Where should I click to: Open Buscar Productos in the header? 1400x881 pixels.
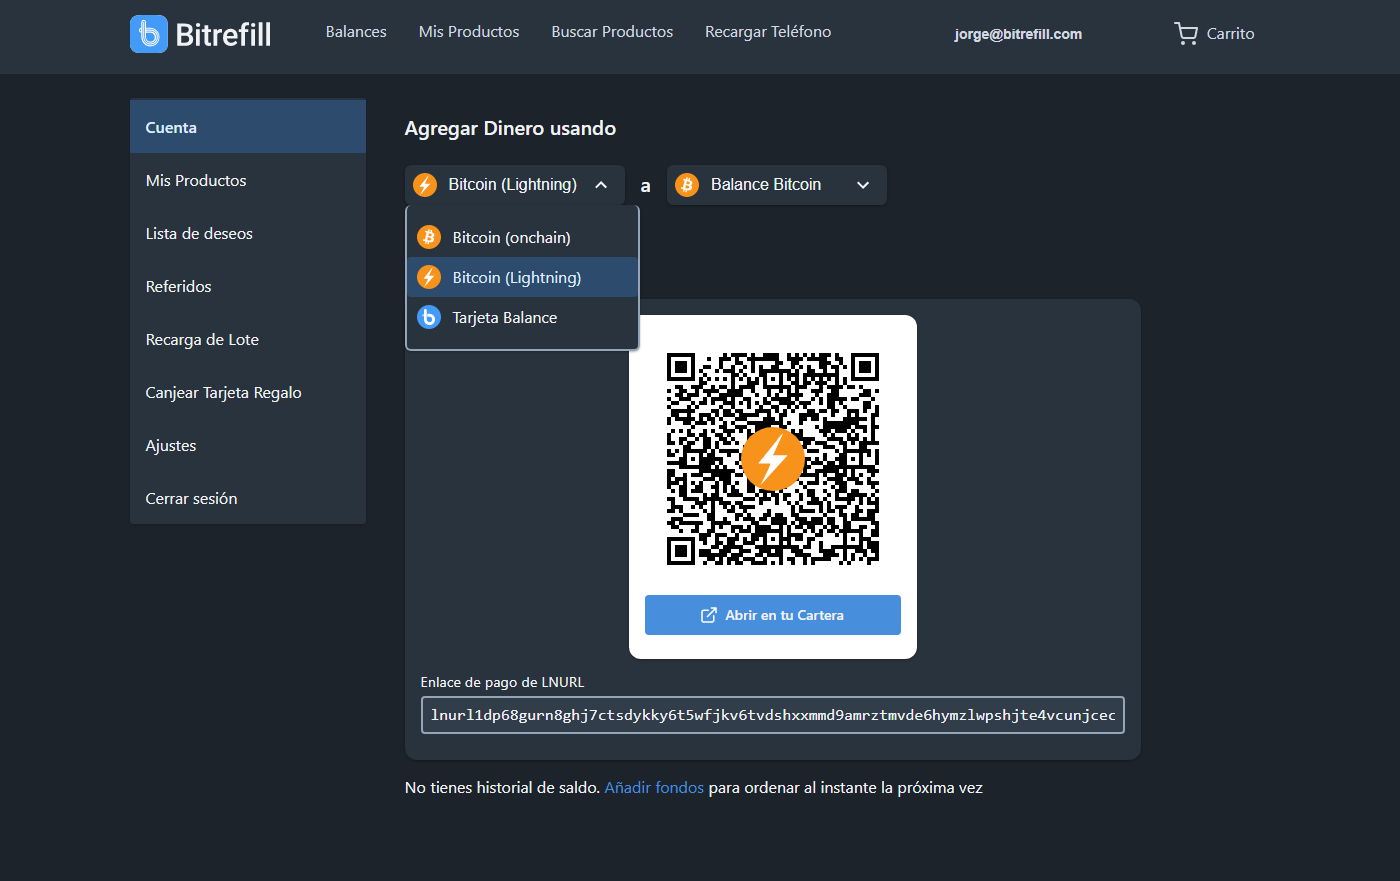pos(612,32)
